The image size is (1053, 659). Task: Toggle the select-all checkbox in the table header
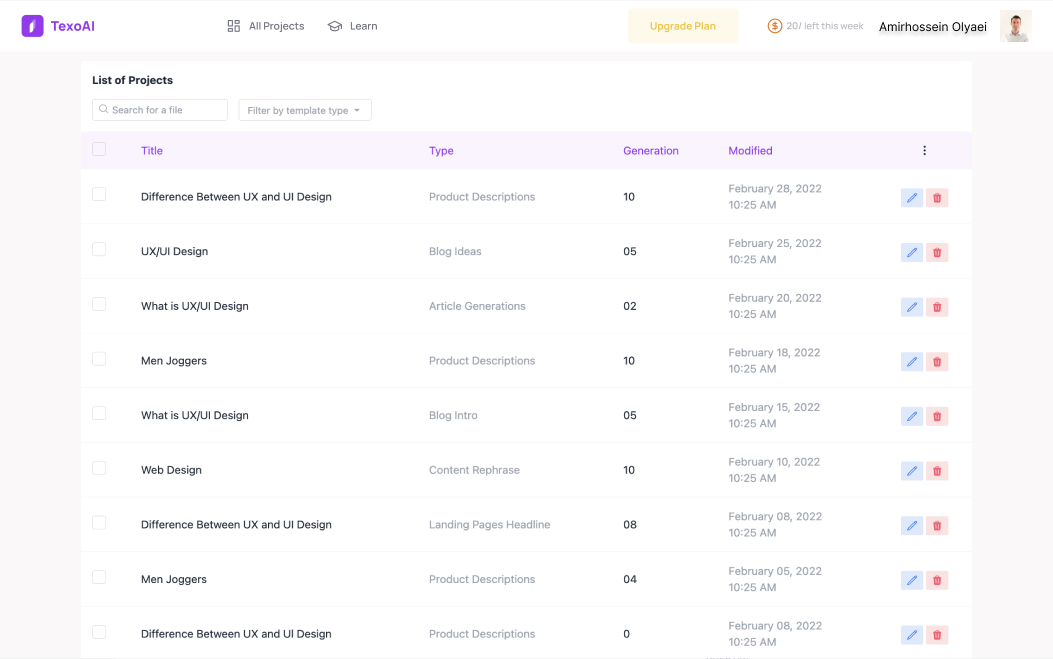(x=99, y=149)
